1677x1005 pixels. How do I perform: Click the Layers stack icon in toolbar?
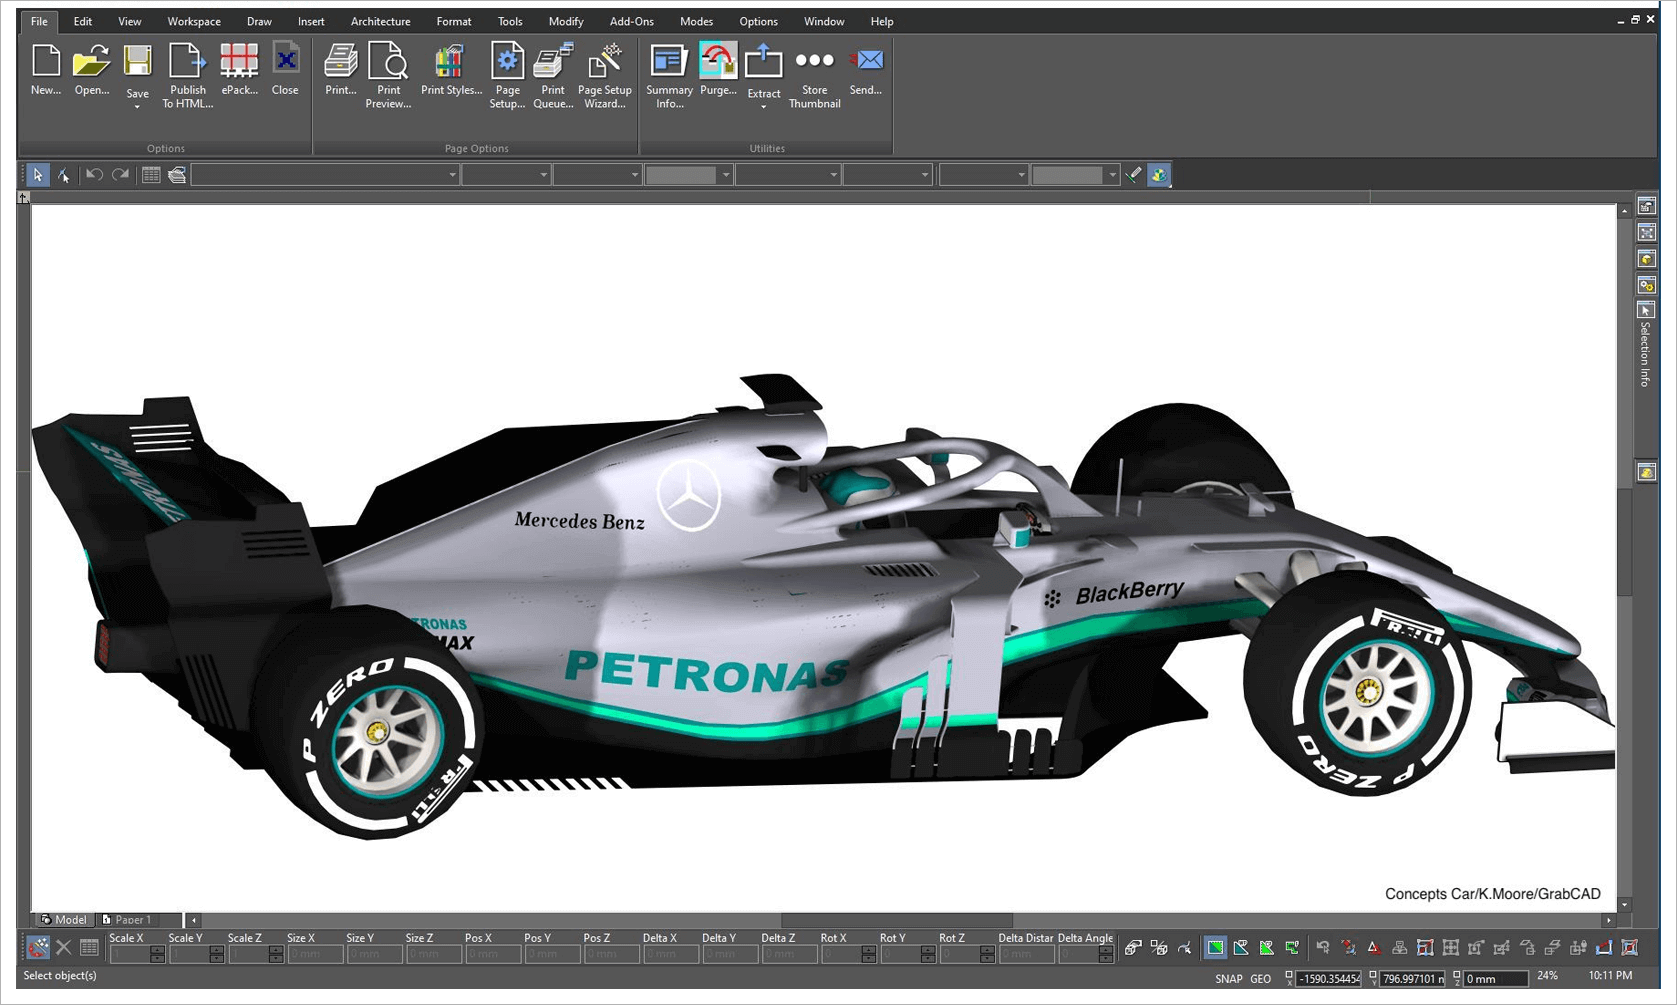click(x=177, y=175)
